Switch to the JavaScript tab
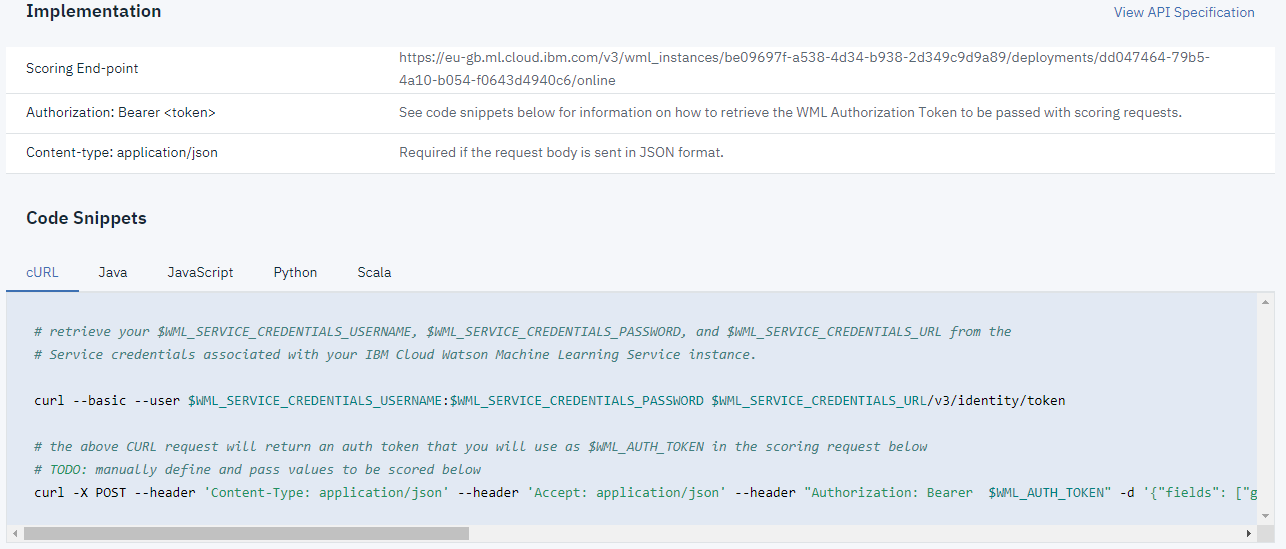The height and width of the screenshot is (549, 1286). pyautogui.click(x=200, y=272)
